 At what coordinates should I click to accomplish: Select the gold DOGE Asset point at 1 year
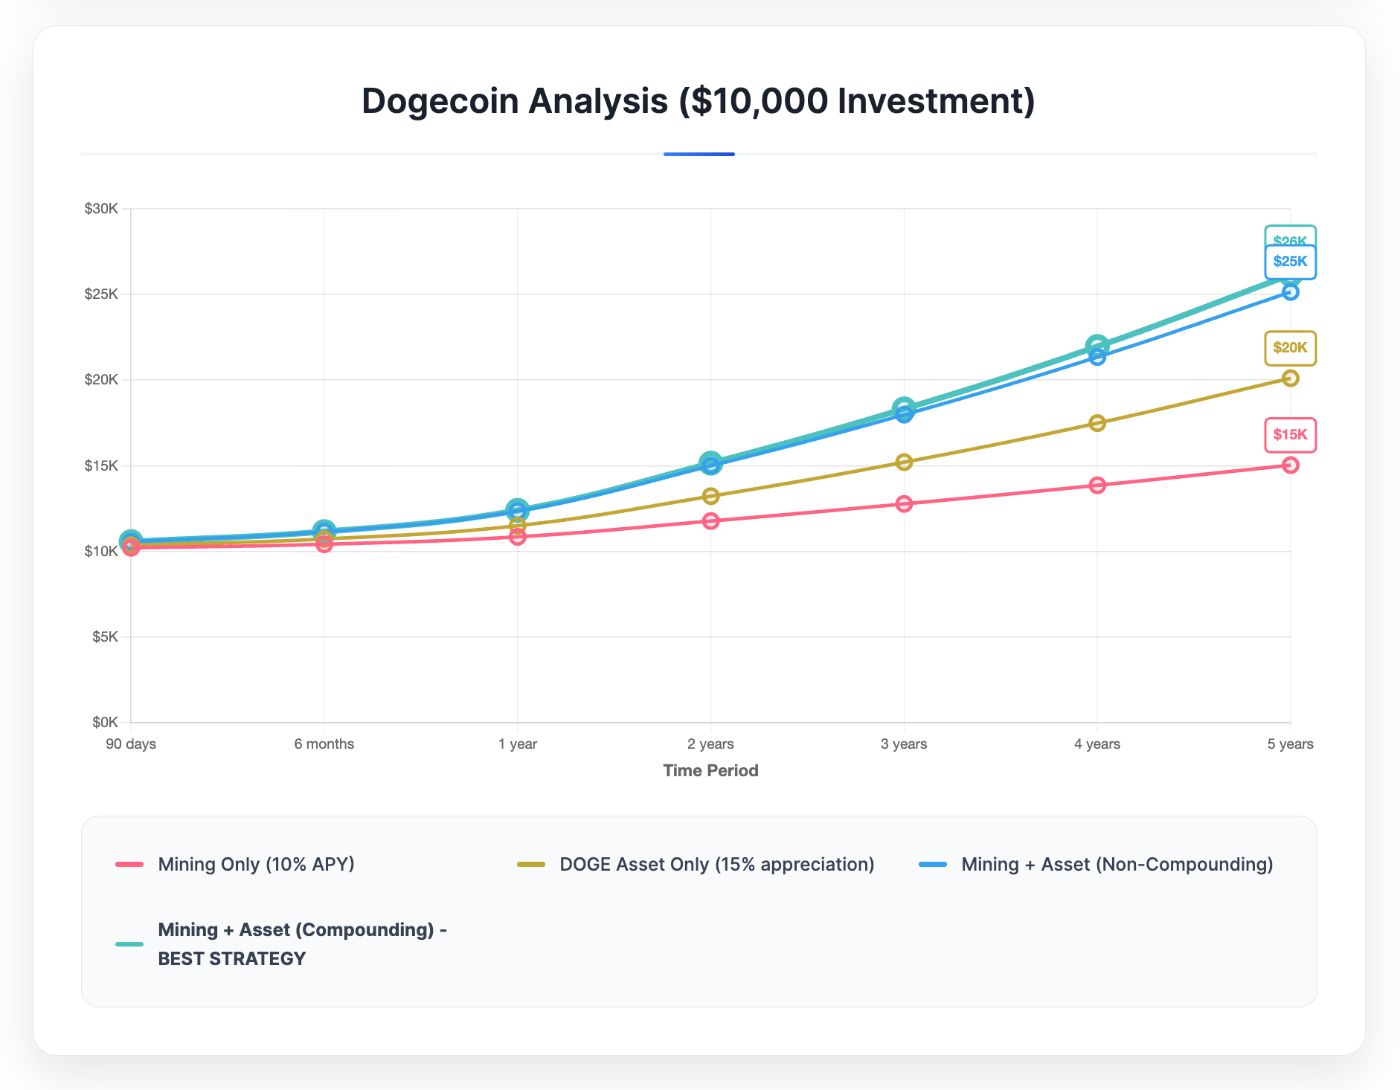point(517,525)
